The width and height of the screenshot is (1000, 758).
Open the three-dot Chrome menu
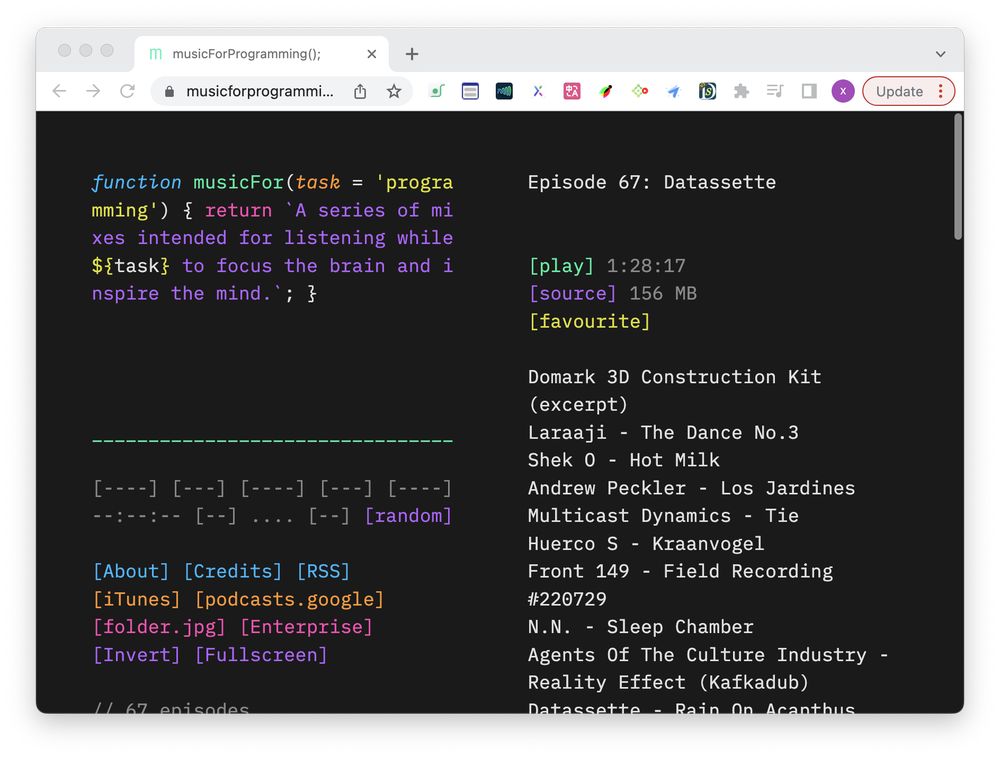(941, 91)
